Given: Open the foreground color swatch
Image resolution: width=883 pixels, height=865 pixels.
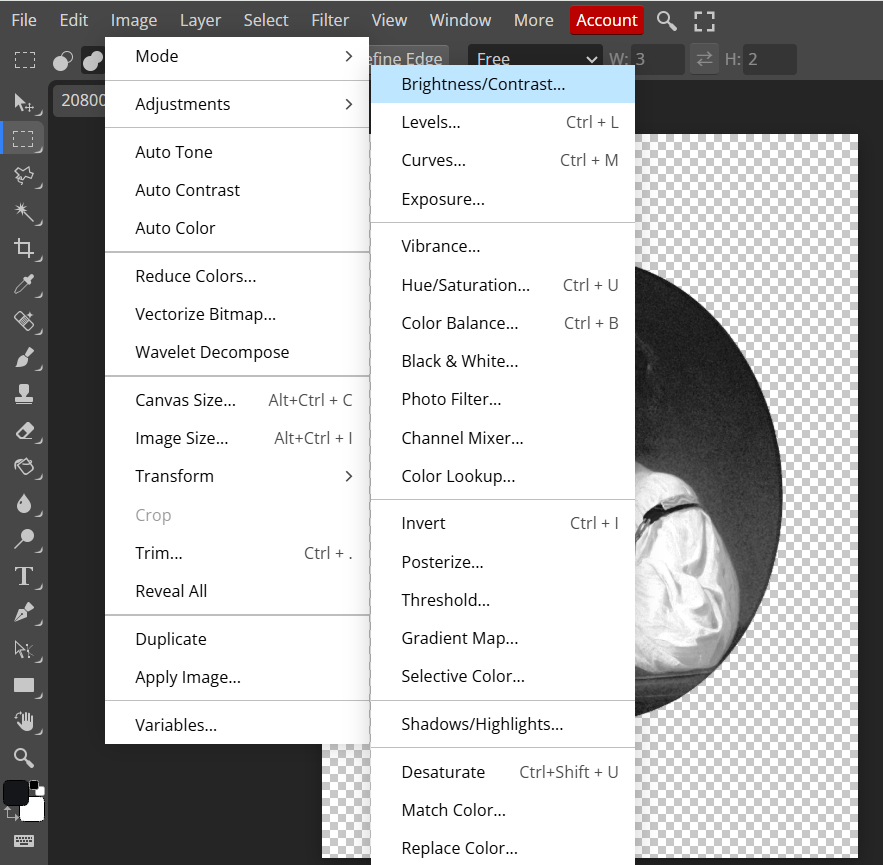Looking at the screenshot, I should (16, 793).
